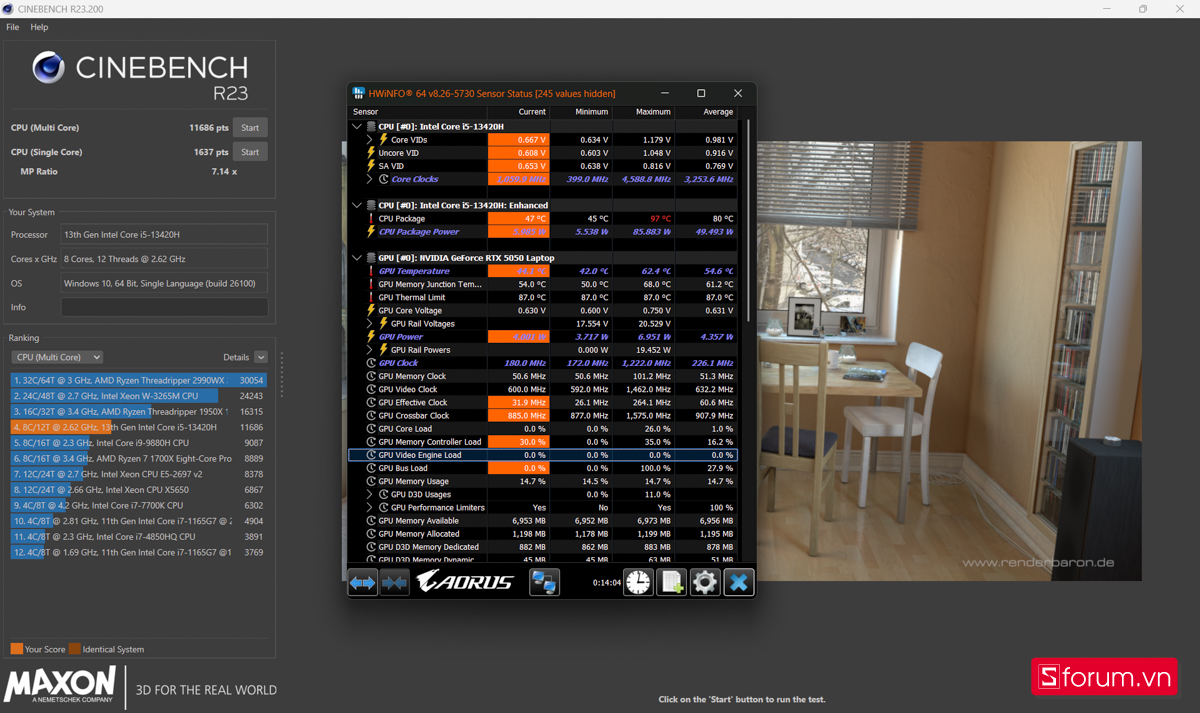Collapse the CPU [#0]: Intel Core i5-13420H group

(x=357, y=127)
